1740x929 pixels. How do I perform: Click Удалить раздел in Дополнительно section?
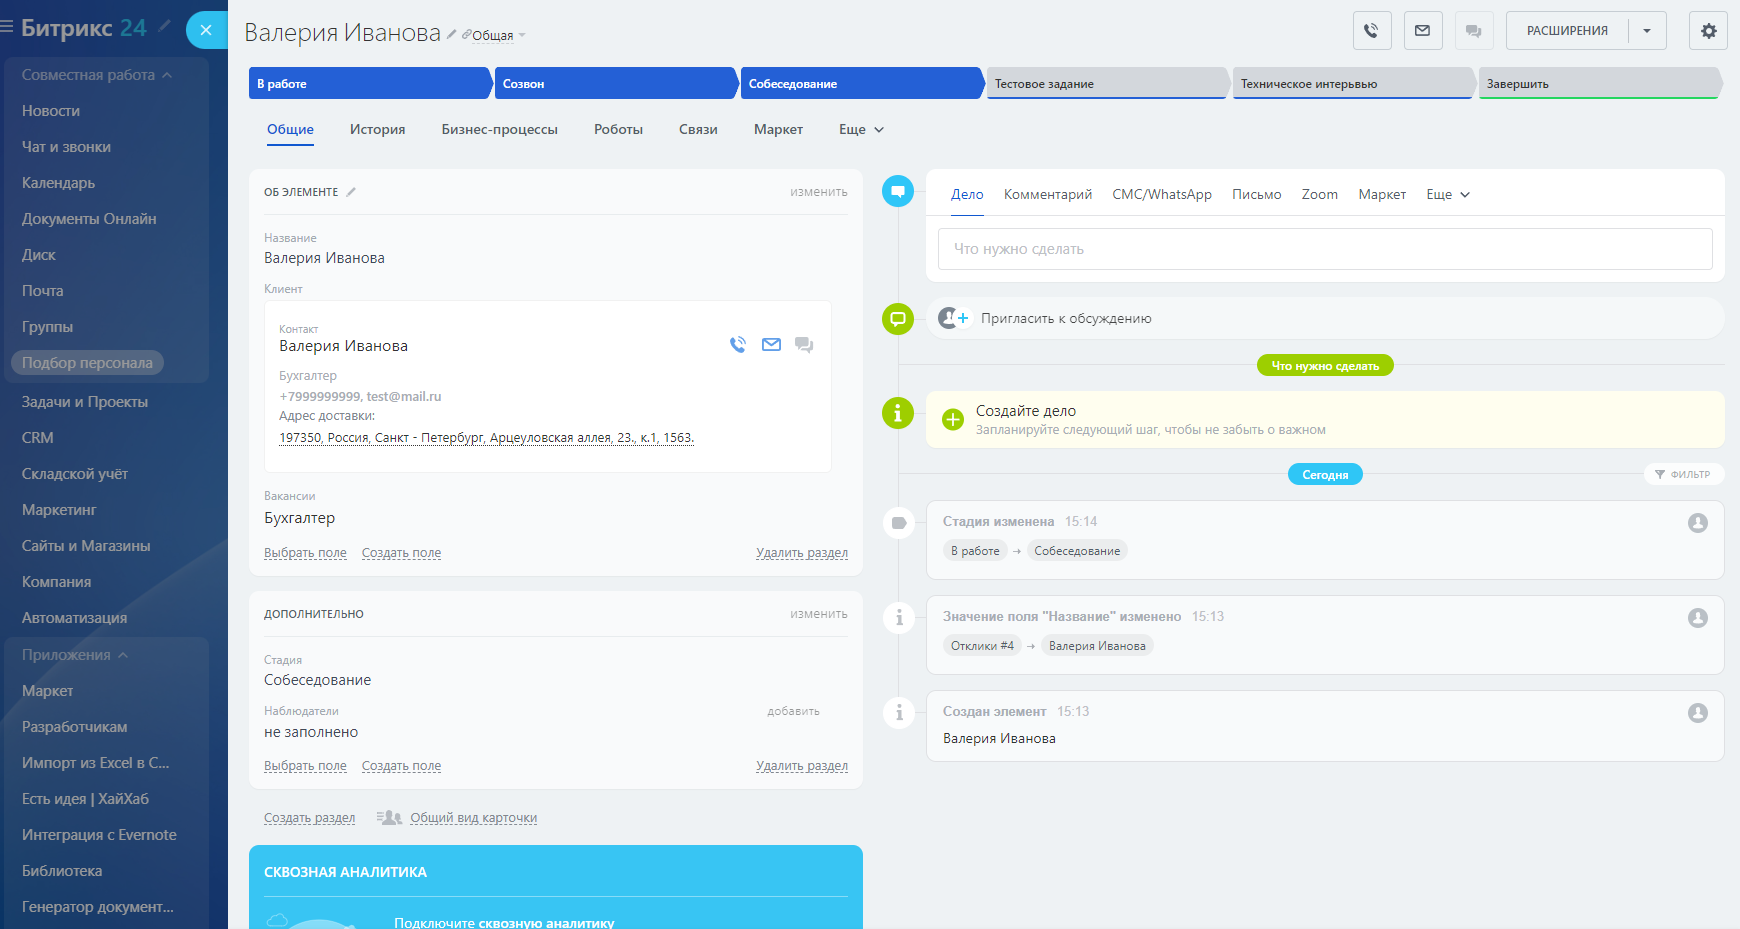point(801,766)
